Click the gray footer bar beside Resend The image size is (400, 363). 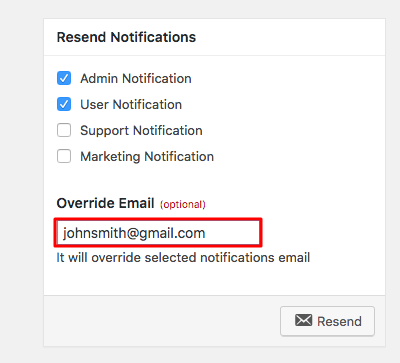pos(162,321)
